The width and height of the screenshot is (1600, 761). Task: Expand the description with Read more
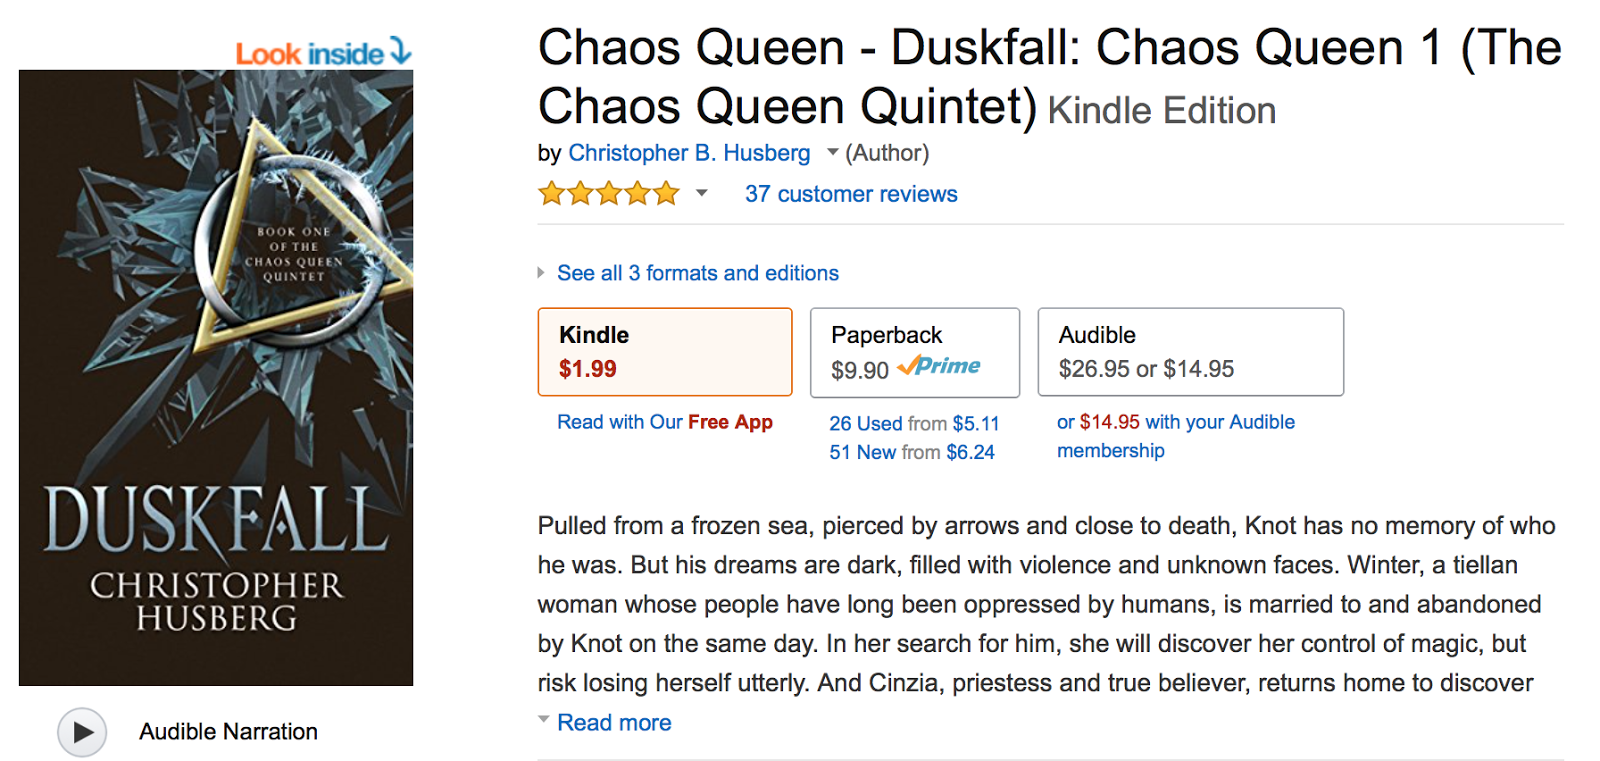[x=613, y=723]
